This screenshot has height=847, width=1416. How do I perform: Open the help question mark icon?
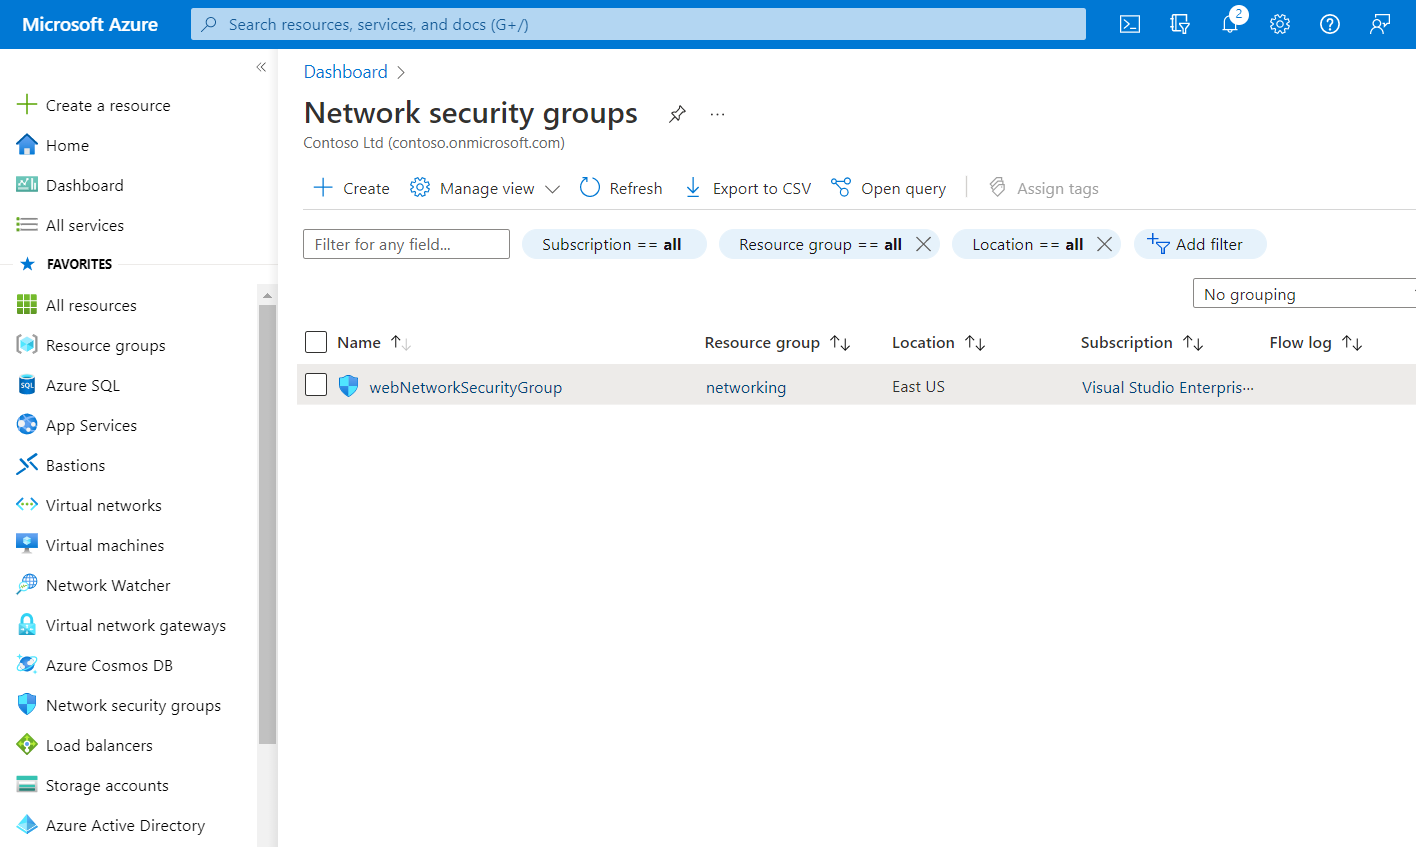point(1330,24)
